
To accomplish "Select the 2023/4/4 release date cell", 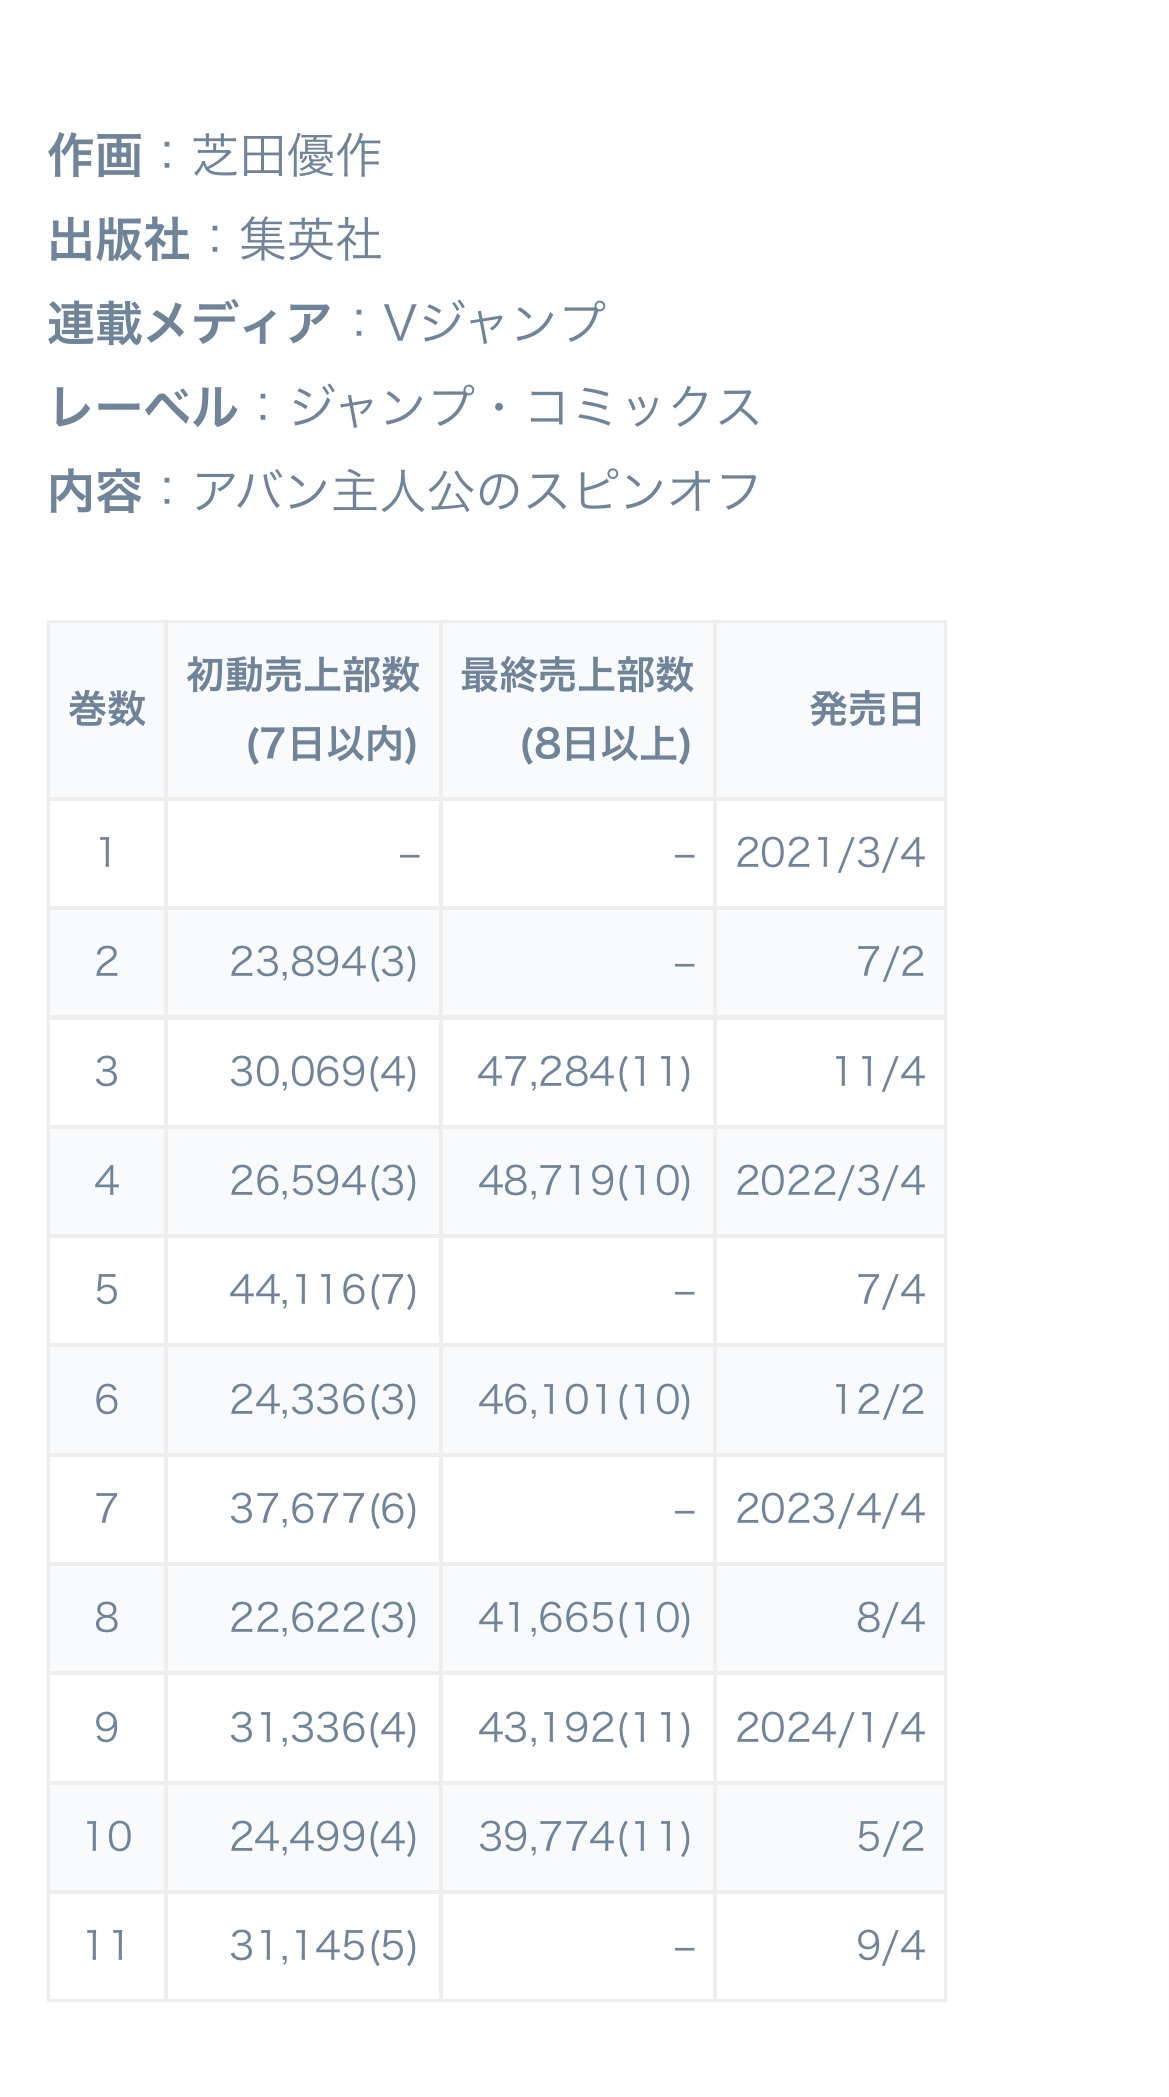I will point(830,1509).
